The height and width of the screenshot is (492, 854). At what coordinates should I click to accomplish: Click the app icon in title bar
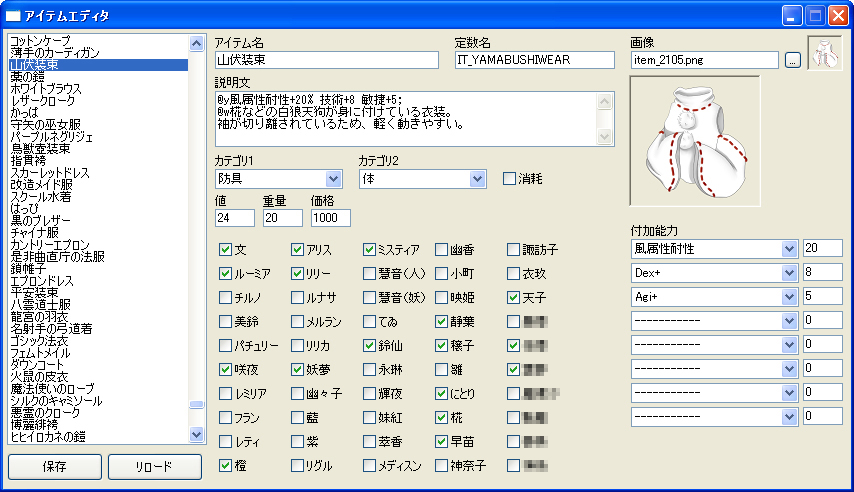pos(14,16)
